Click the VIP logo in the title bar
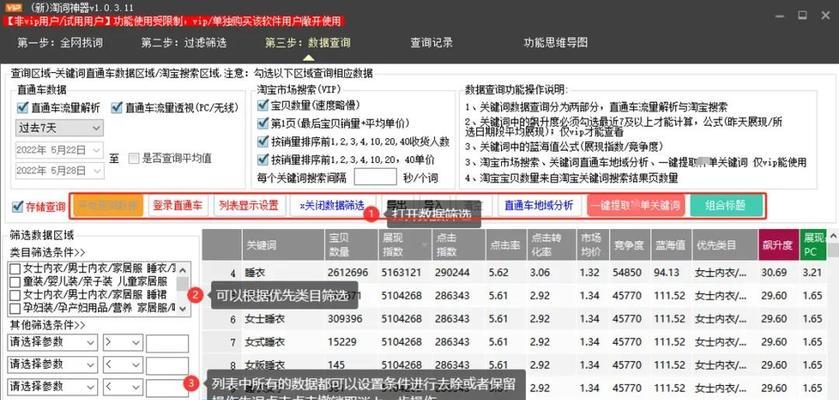This screenshot has height=400, width=839. 13,7
